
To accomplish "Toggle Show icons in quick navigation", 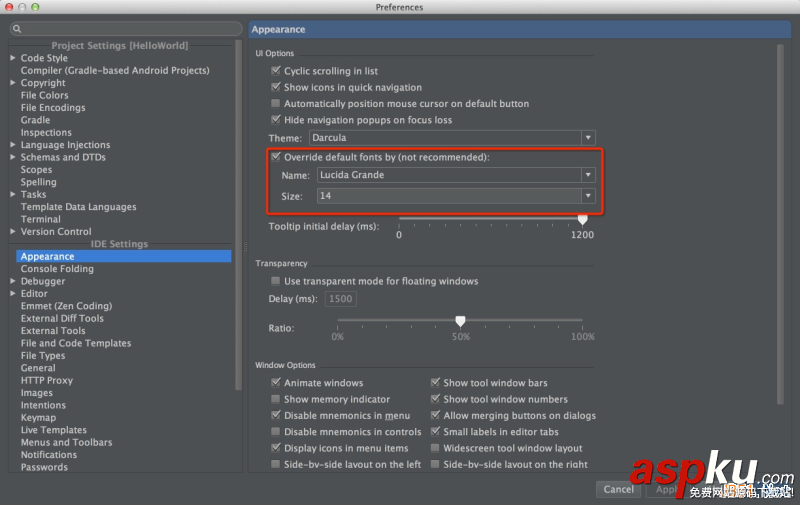I will pyautogui.click(x=276, y=87).
